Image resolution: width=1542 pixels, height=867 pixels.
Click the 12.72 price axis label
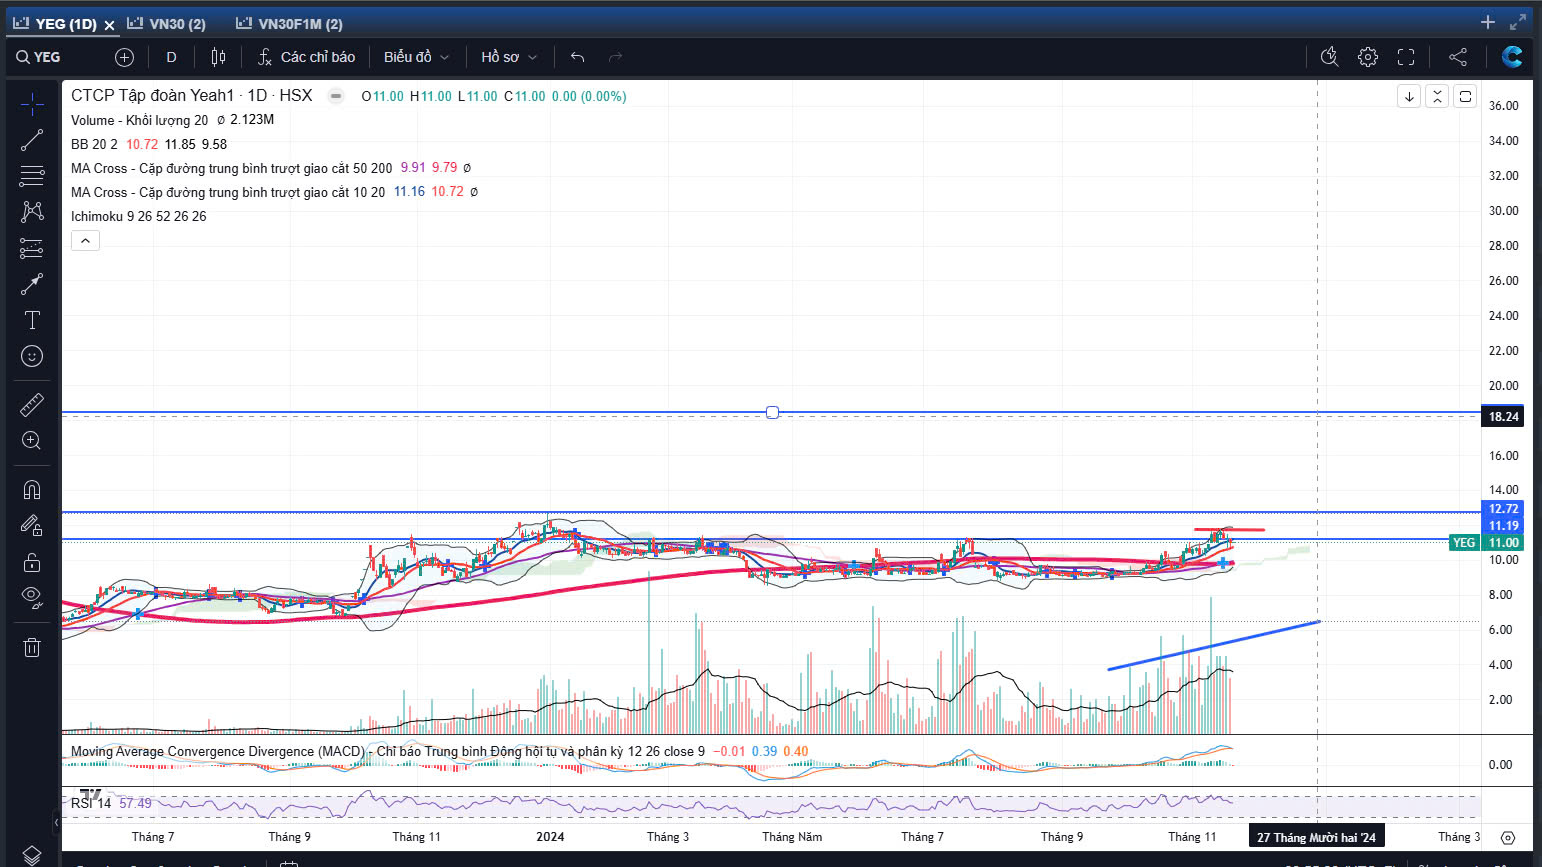coord(1503,509)
